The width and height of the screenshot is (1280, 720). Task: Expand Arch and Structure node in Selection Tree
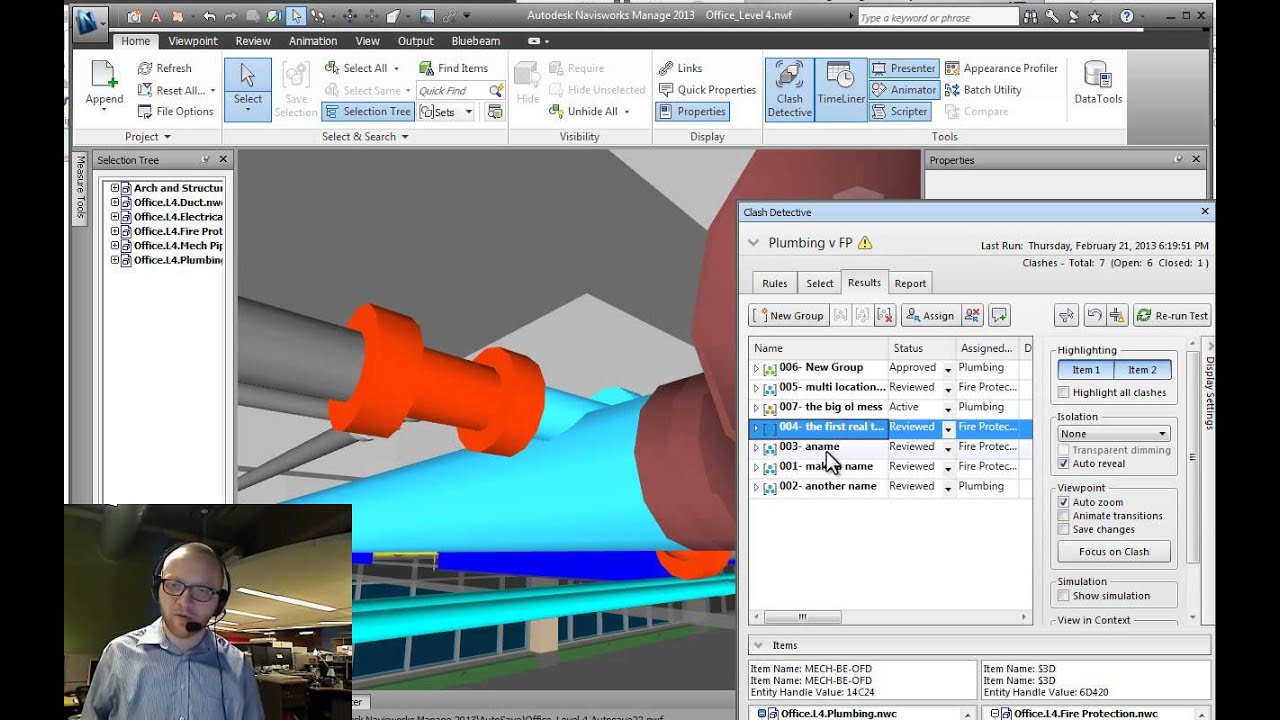115,188
